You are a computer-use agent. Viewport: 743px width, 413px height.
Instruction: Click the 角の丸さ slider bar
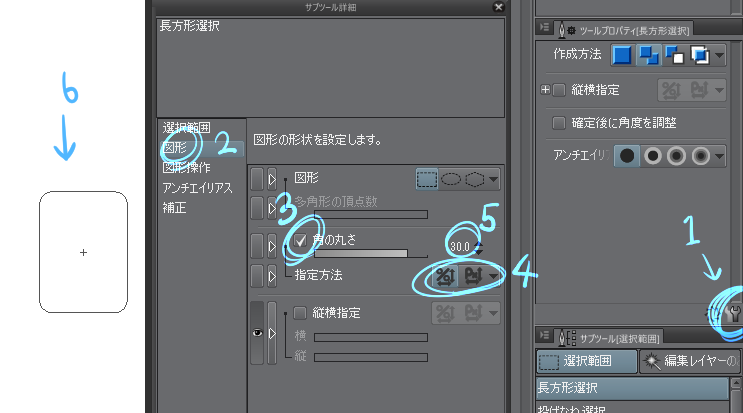pyautogui.click(x=371, y=253)
